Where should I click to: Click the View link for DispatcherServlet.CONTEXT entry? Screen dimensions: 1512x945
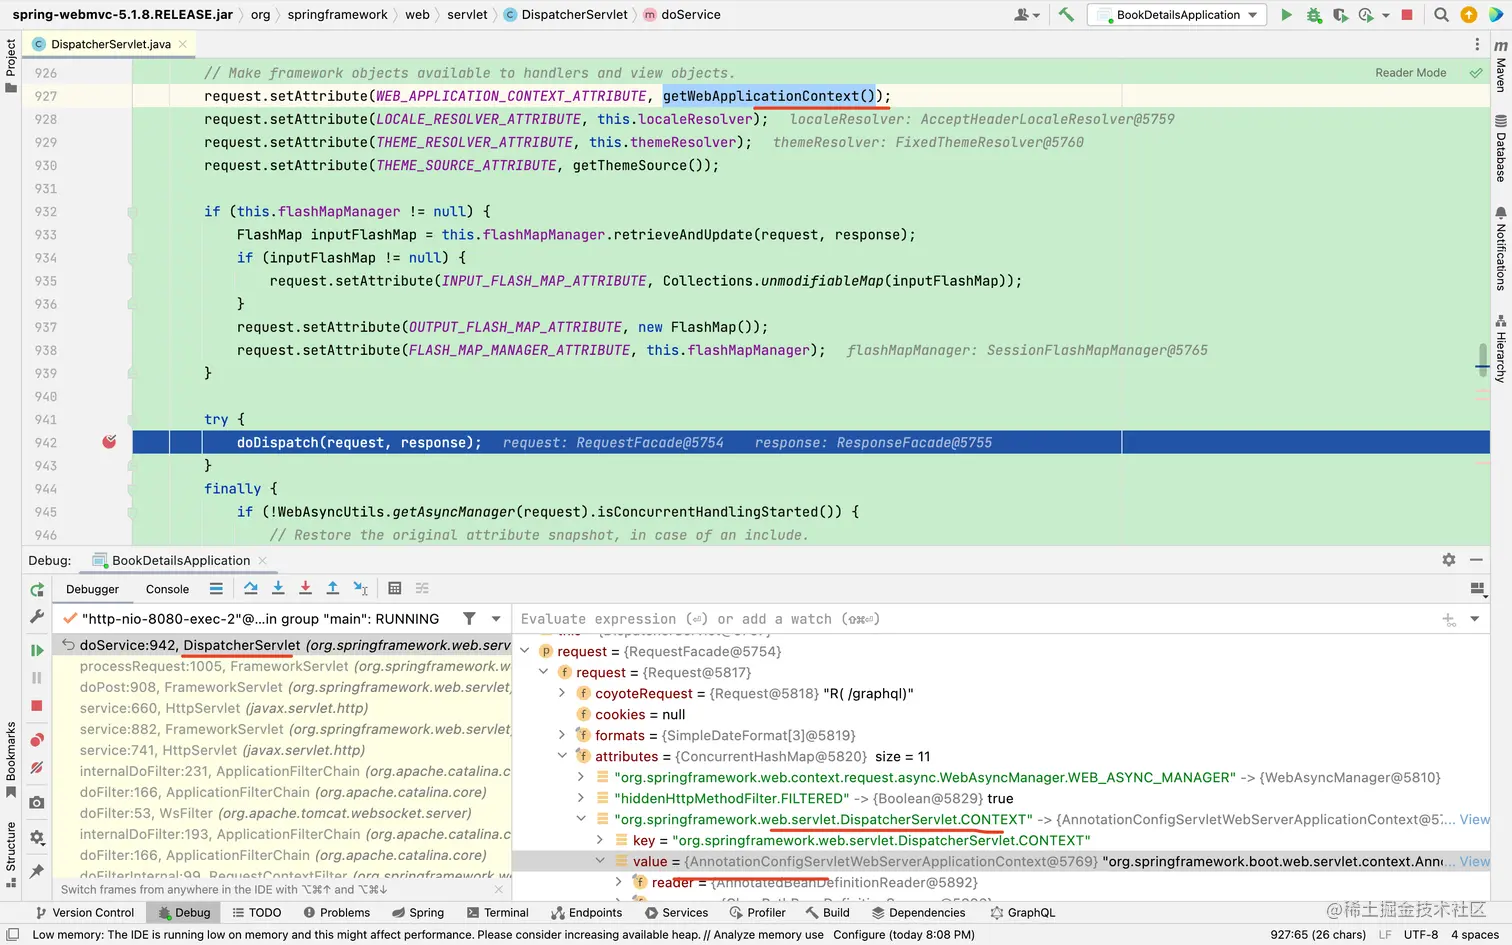tap(1474, 819)
